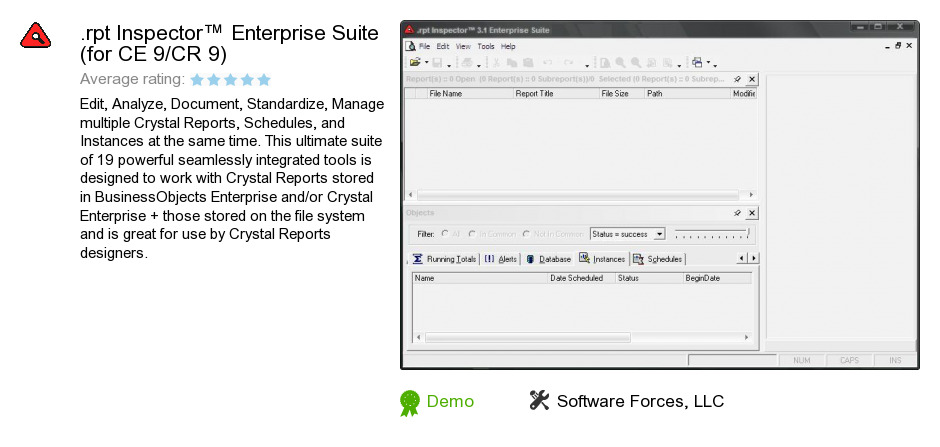
Task: Switch to the Schedules tab
Action: (658, 259)
